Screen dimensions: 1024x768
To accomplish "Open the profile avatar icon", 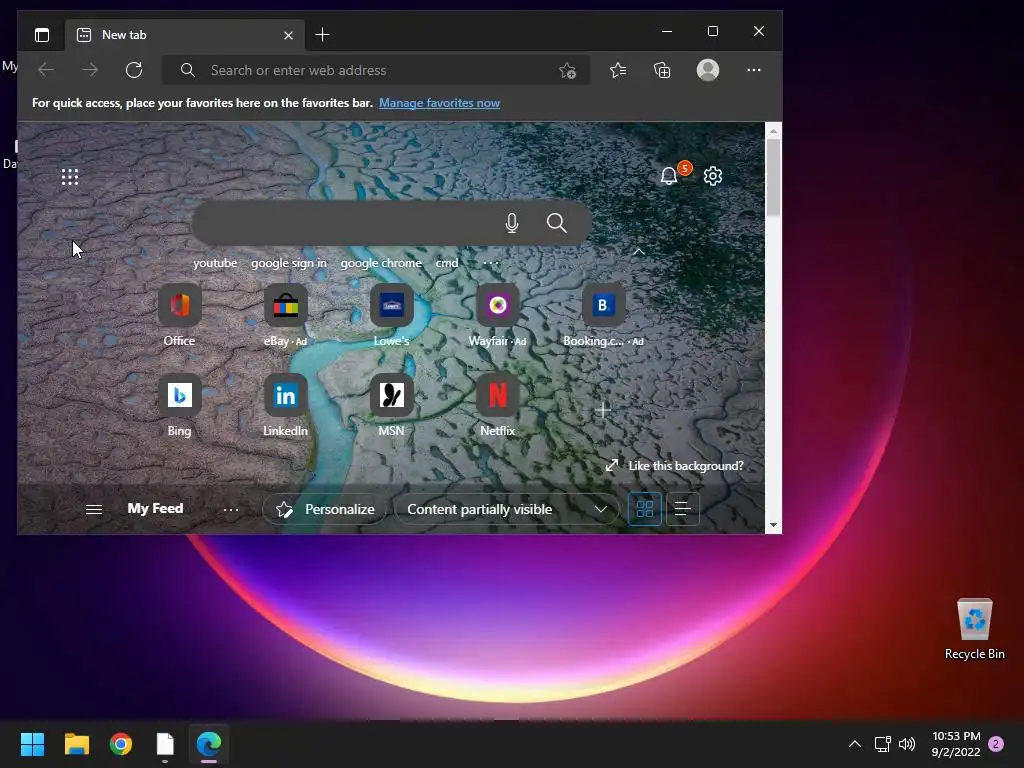I will click(x=708, y=70).
